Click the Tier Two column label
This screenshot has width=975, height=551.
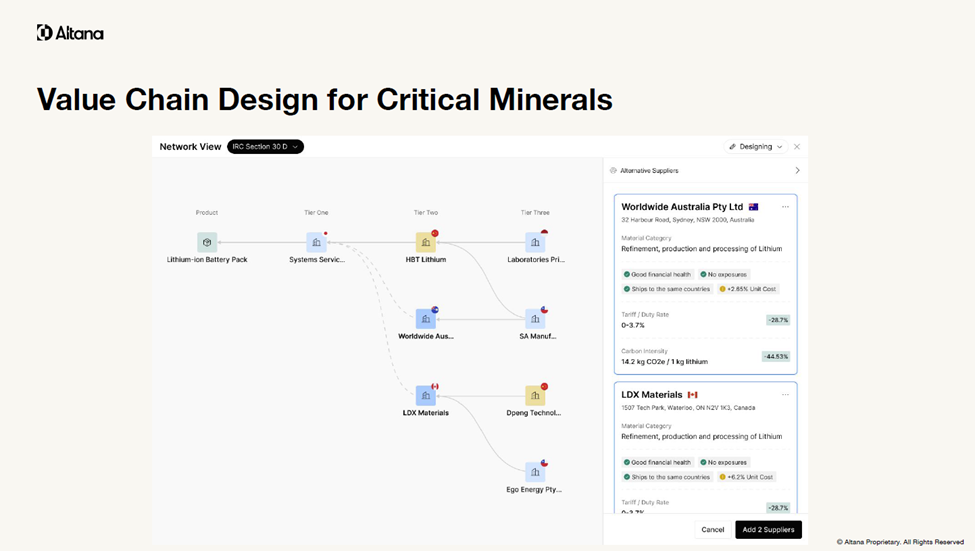426,213
